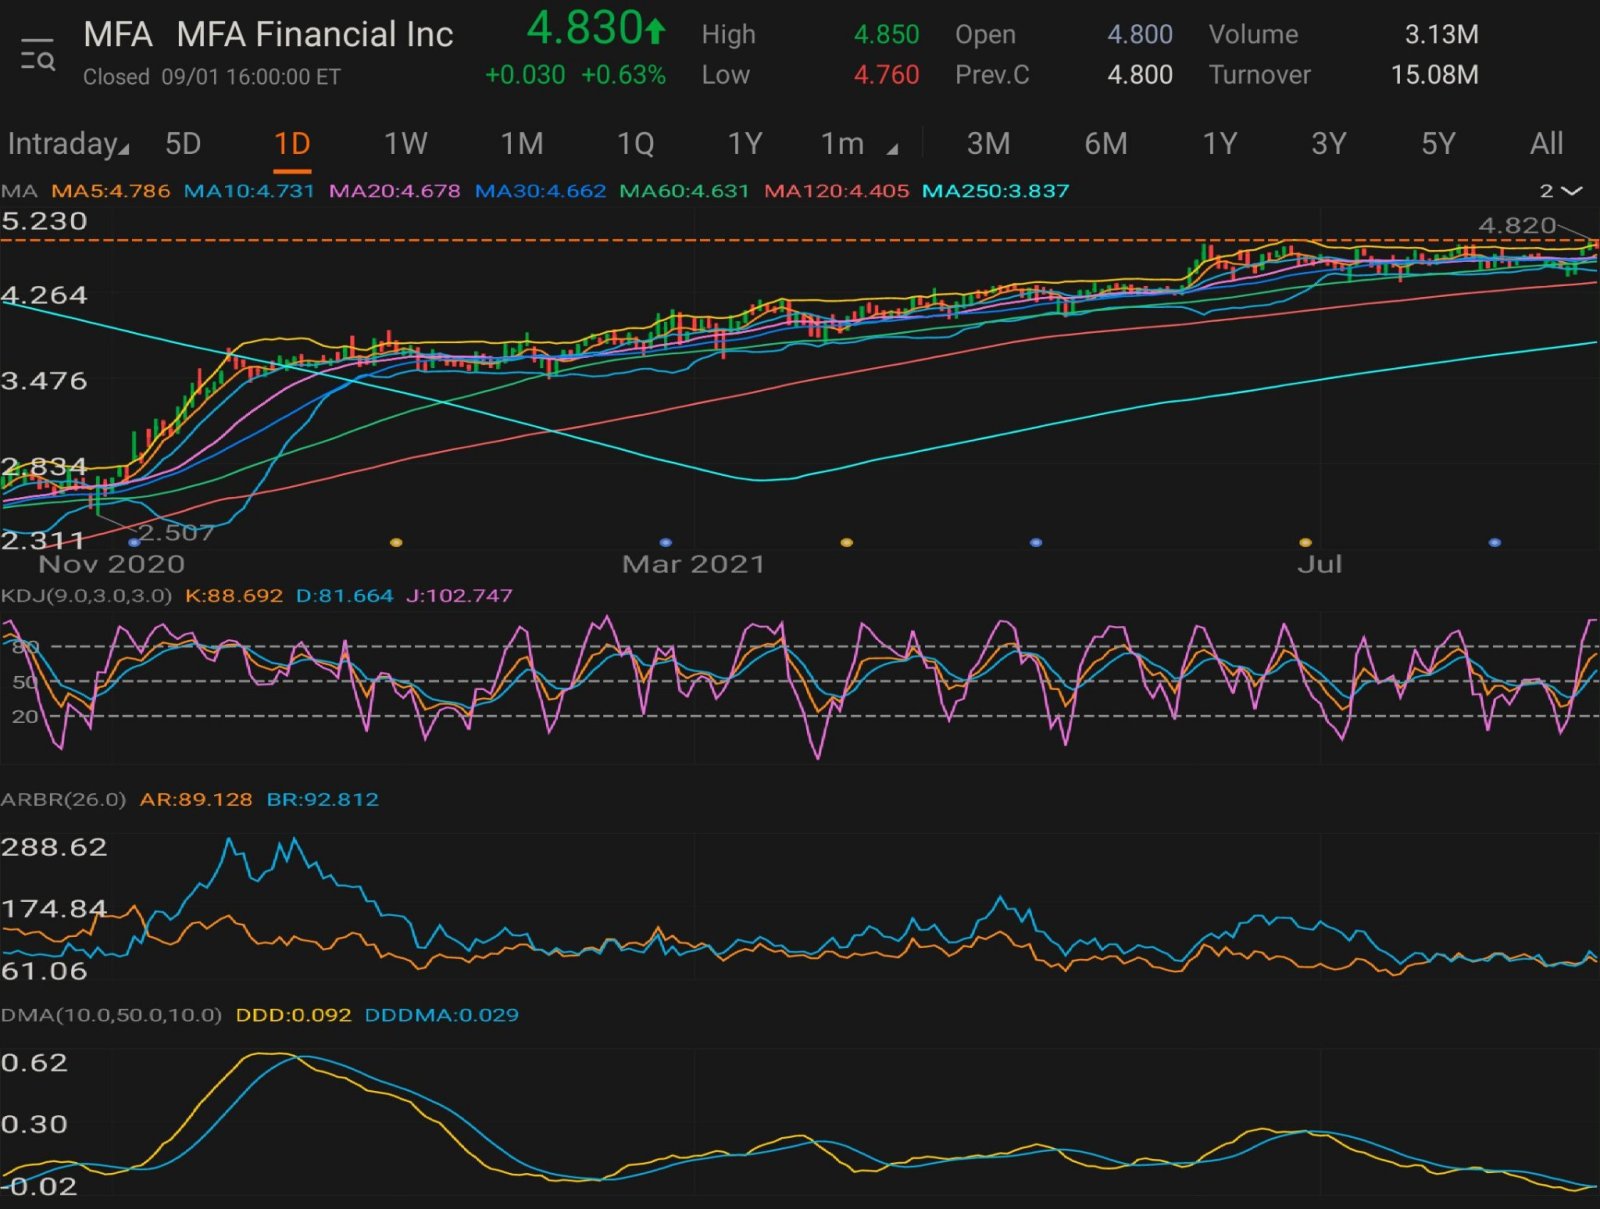Click the Turnover 15.08M value
Screen dimensions: 1600x1209
point(1434,74)
